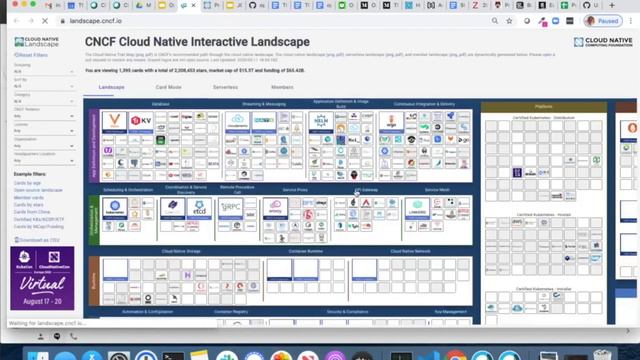The height and width of the screenshot is (360, 640).
Task: Open the CloudEvents card in Streaming & Messaging
Action: coord(238,122)
